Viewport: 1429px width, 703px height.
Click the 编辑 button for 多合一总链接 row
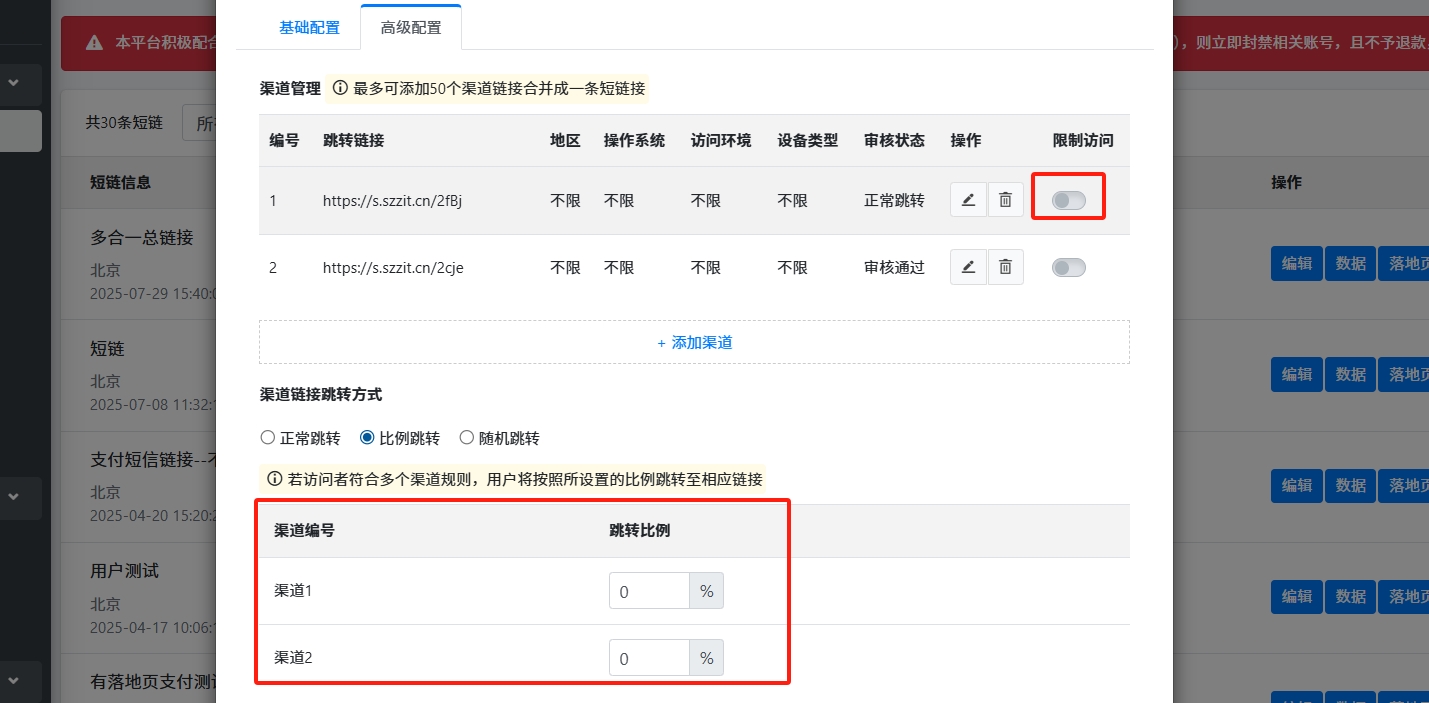pos(1296,263)
